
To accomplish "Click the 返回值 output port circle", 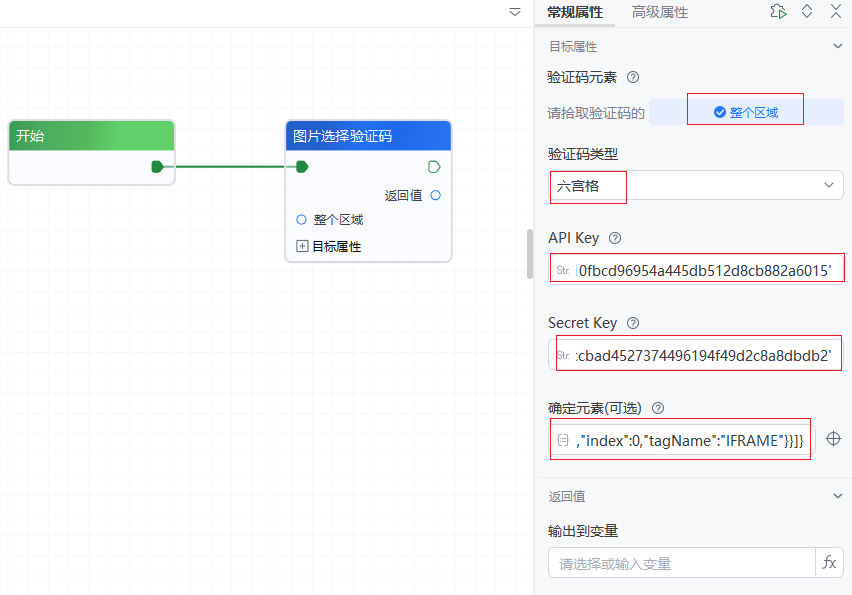I will 435,195.
